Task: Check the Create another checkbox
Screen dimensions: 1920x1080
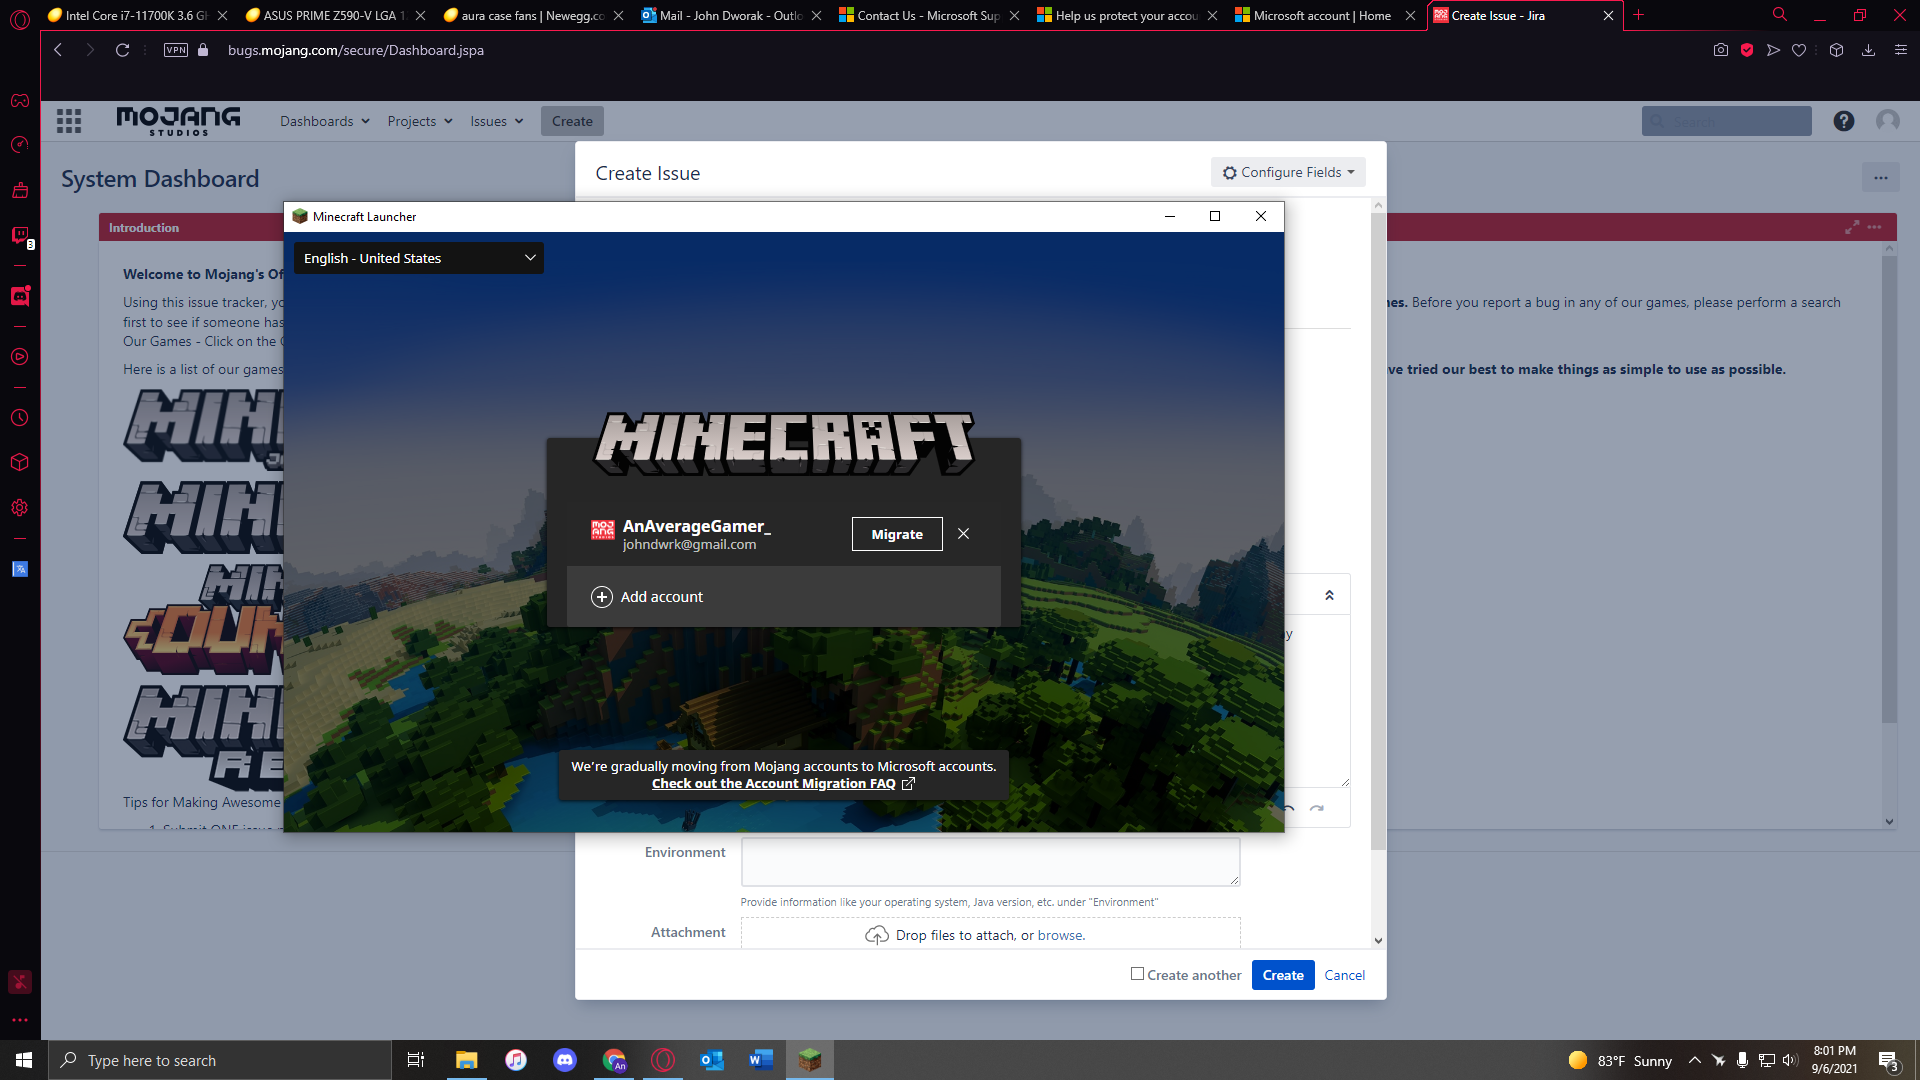Action: click(1137, 974)
